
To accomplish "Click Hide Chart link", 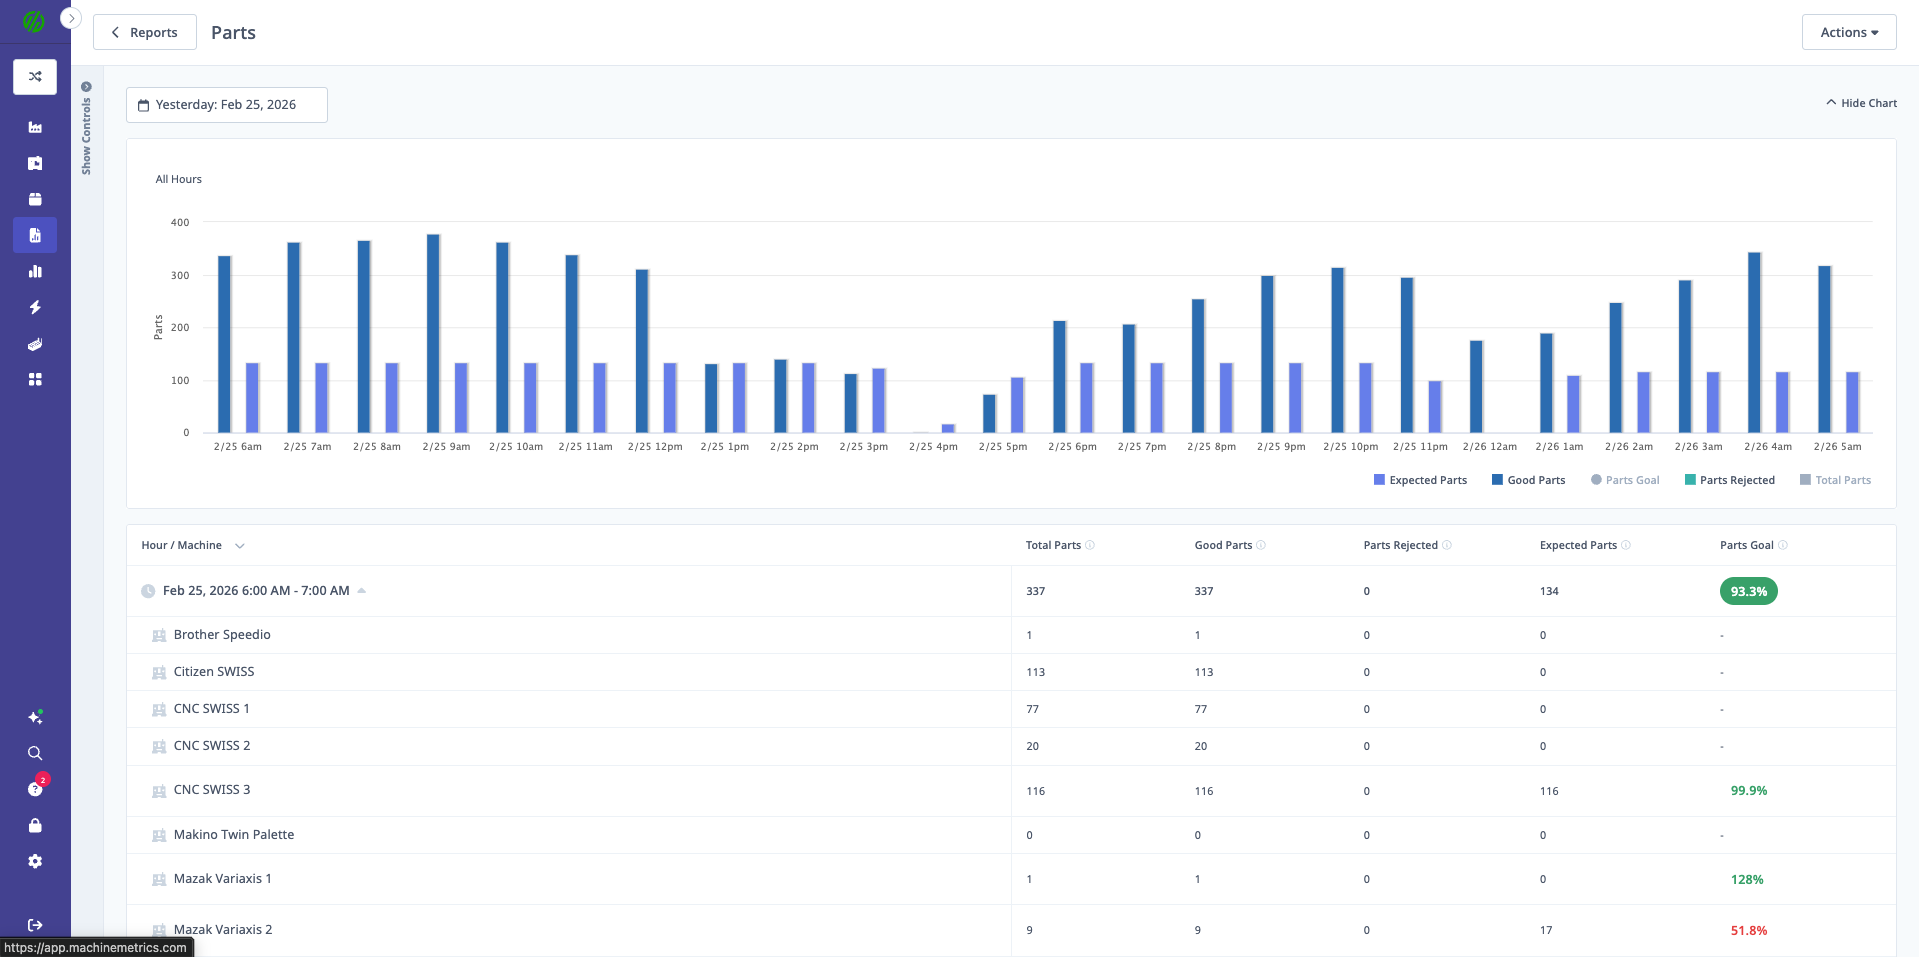I will [x=1861, y=103].
